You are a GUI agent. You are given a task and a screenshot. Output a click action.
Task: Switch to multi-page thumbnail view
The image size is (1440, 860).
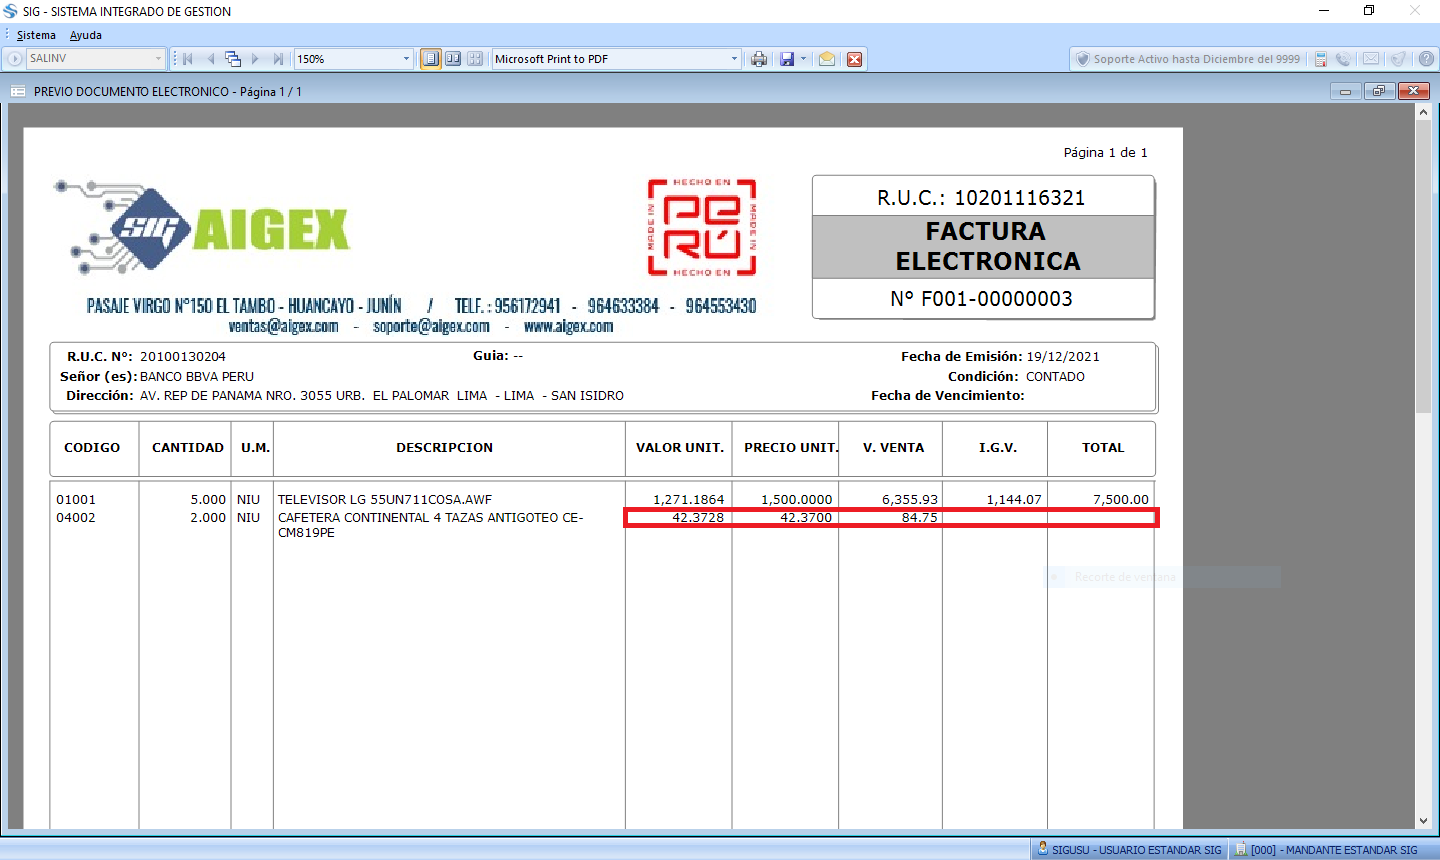(x=475, y=59)
